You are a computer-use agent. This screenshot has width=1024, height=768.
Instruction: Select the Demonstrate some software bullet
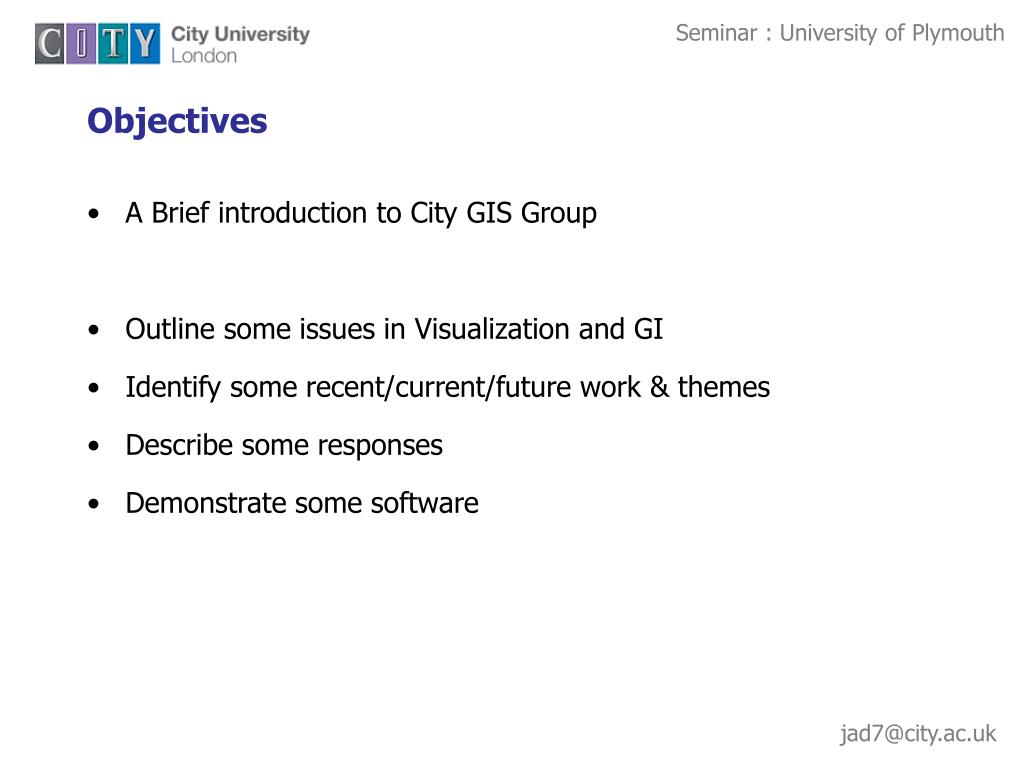[x=302, y=504]
